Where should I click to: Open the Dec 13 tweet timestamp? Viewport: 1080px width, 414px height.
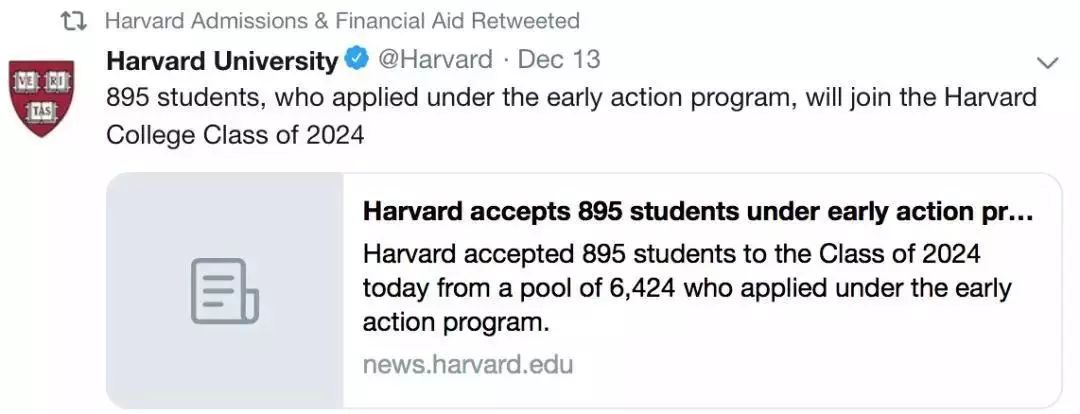pos(559,60)
